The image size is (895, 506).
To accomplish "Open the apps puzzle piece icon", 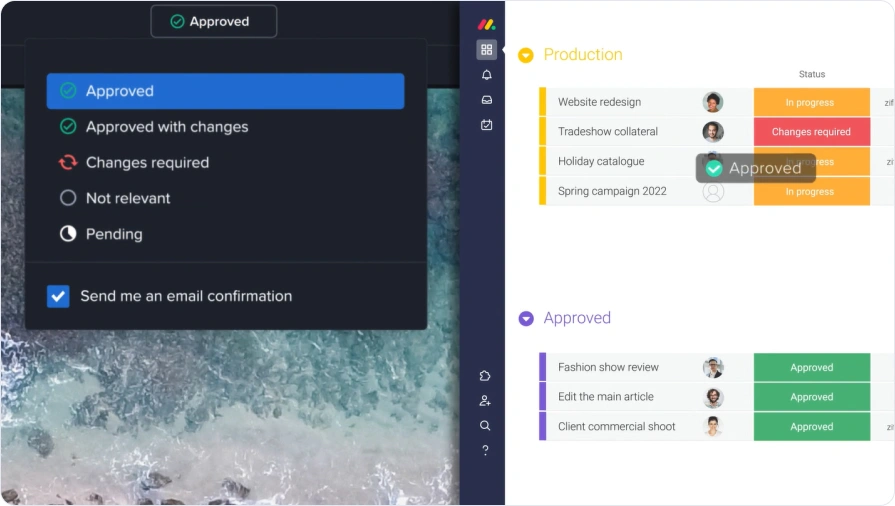I will coord(485,376).
